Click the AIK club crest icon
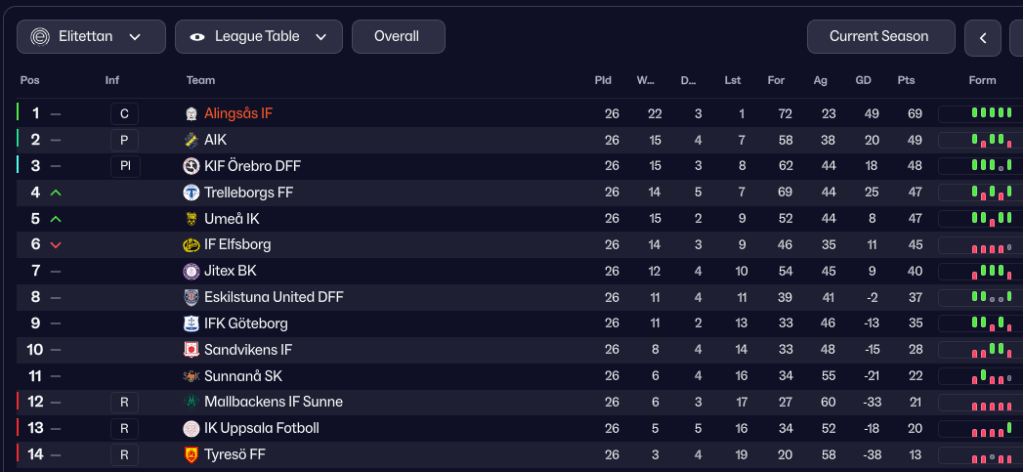Image resolution: width=1023 pixels, height=472 pixels. pyautogui.click(x=192, y=140)
